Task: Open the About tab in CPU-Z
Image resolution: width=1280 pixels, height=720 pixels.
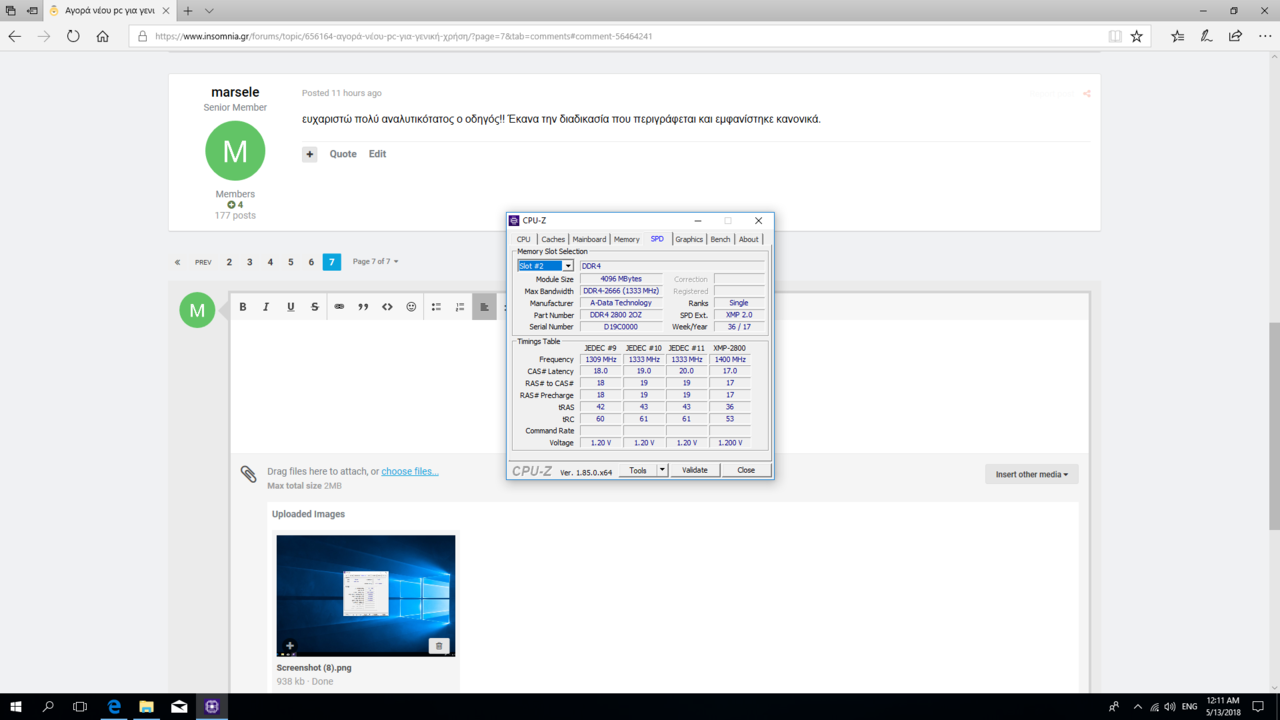Action: (x=749, y=239)
